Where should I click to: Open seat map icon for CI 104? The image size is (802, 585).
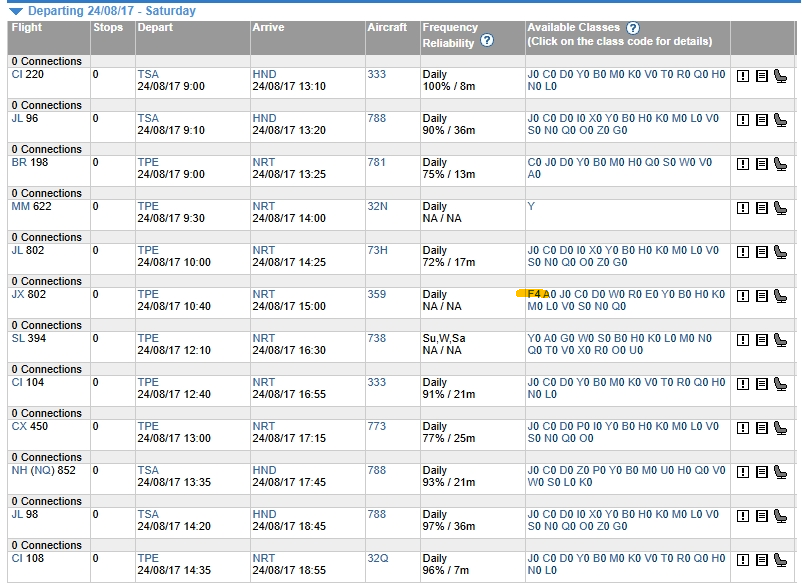click(x=781, y=384)
